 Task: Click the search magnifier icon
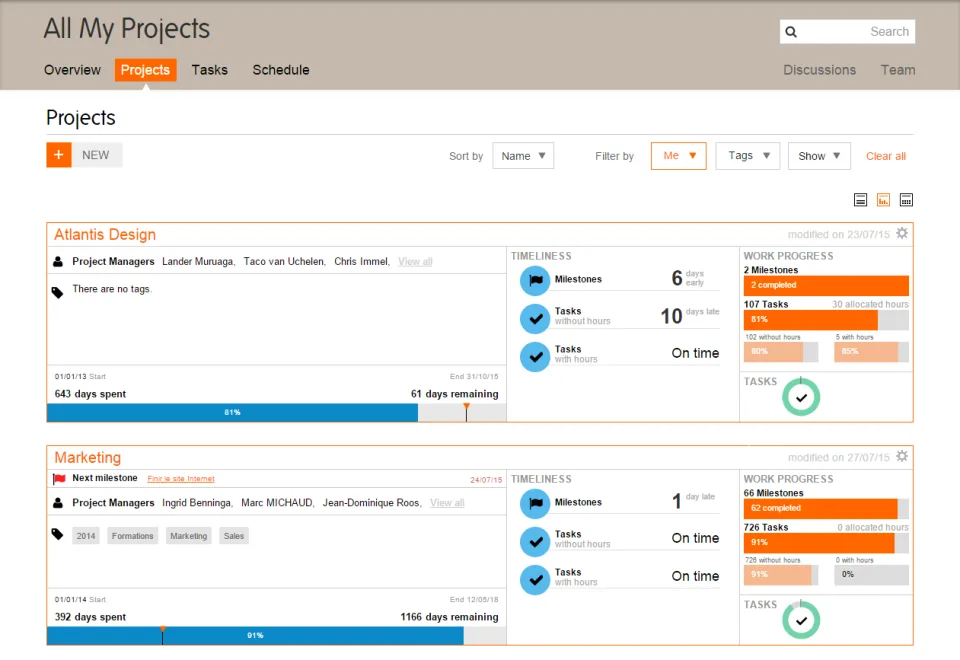[x=791, y=32]
